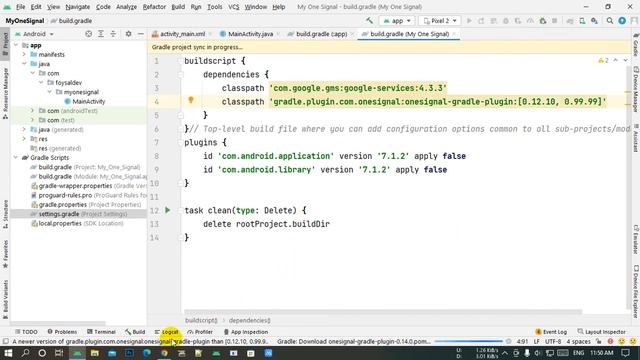640x360 pixels.
Task: Click the Collapse All icon in the Project panel
Action: coord(113,34)
